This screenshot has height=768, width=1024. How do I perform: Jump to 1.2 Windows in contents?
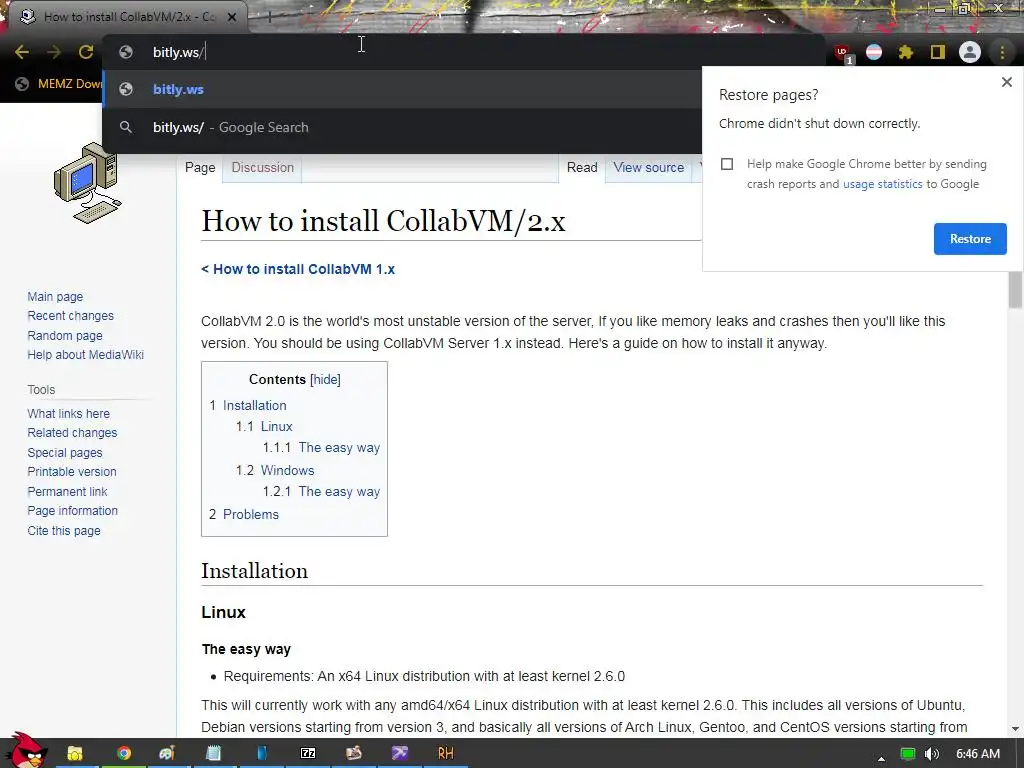coord(275,470)
